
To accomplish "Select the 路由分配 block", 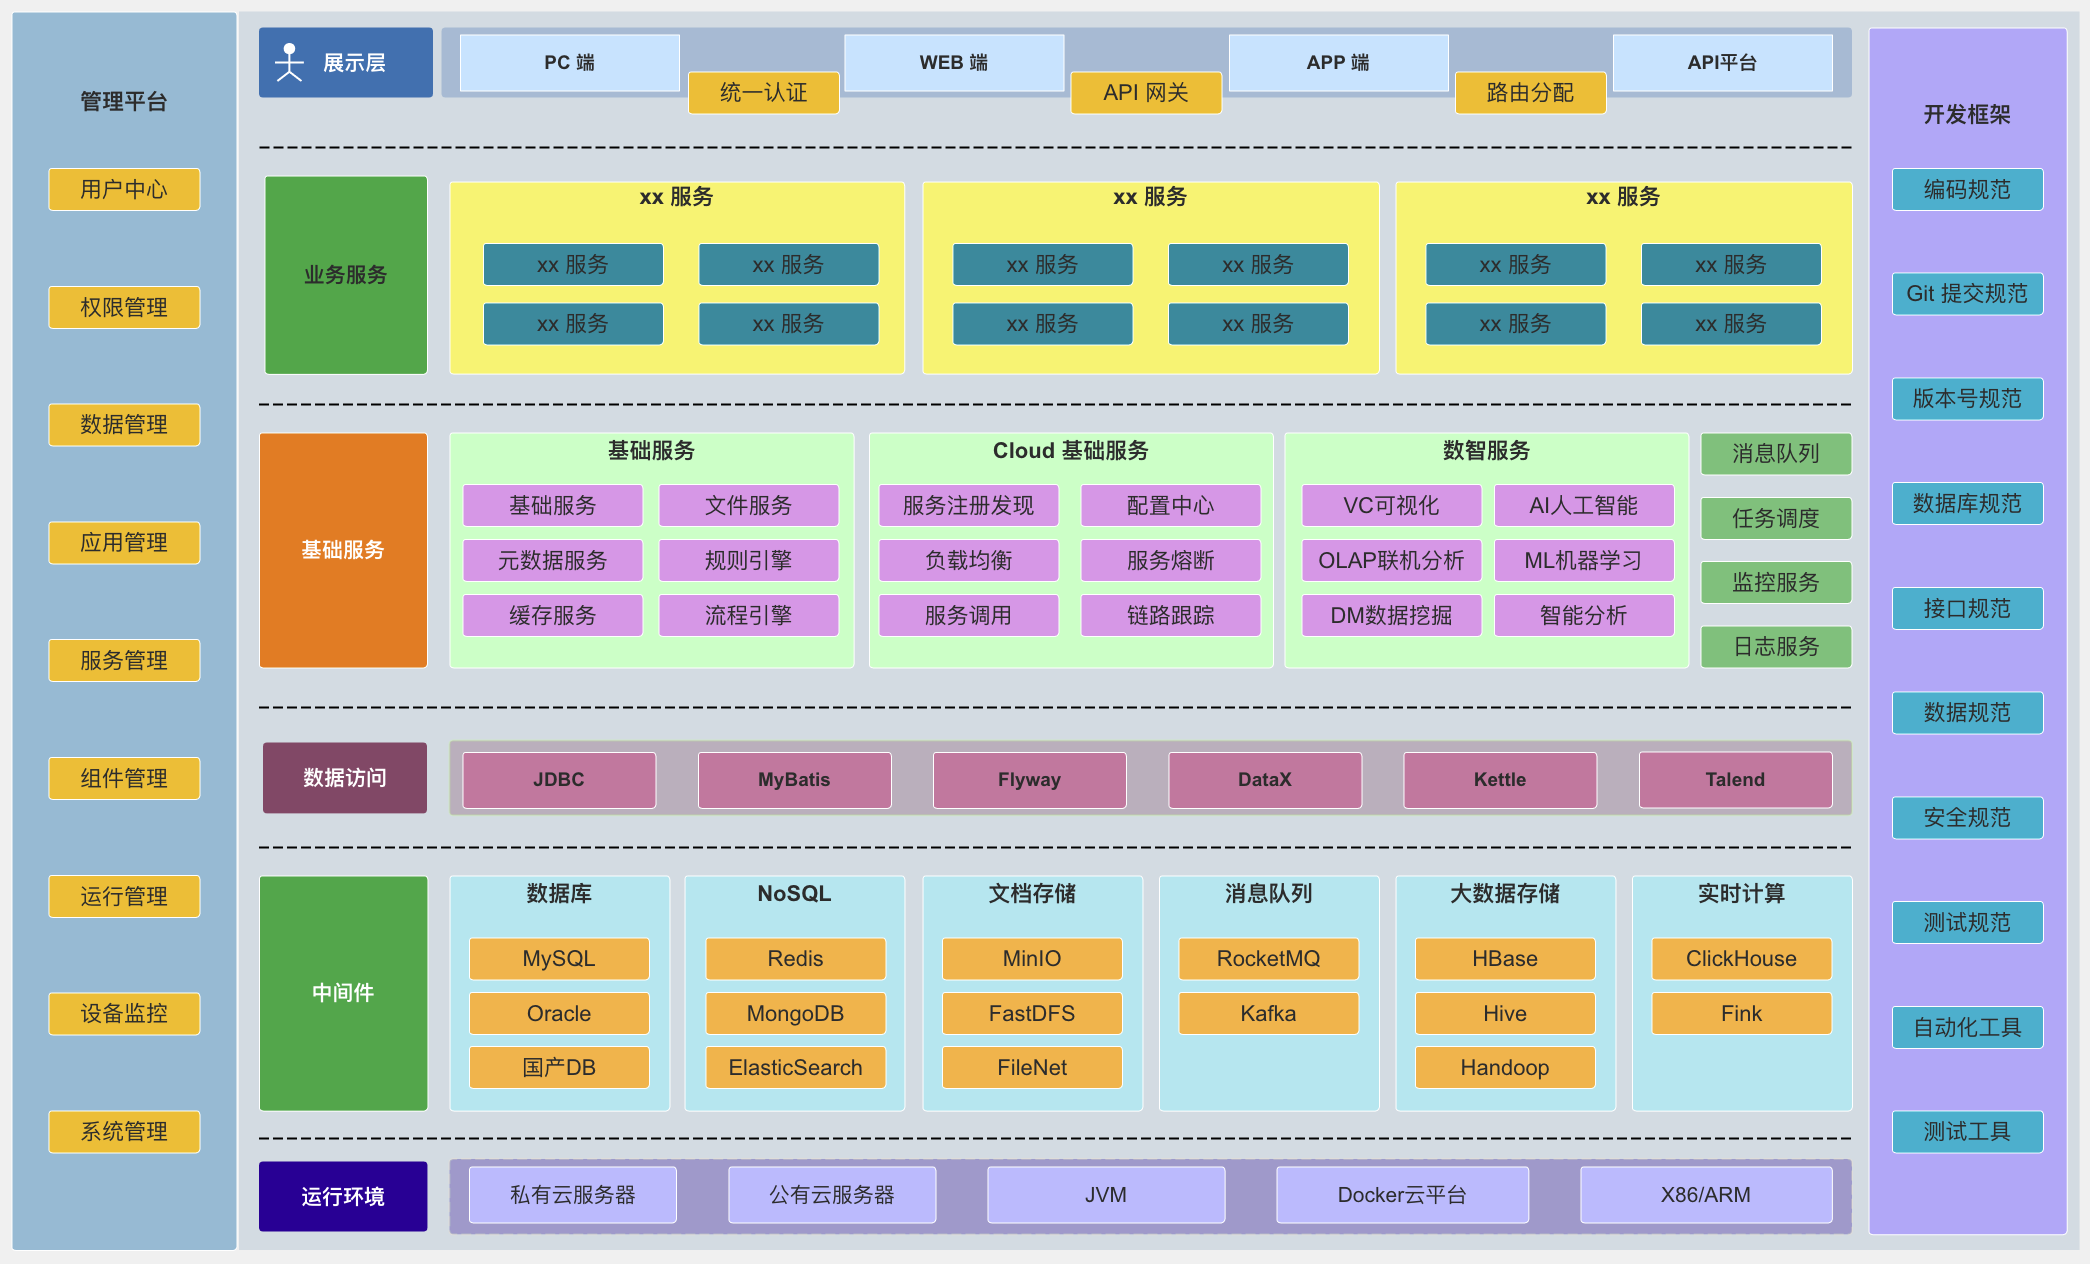I will [1530, 93].
